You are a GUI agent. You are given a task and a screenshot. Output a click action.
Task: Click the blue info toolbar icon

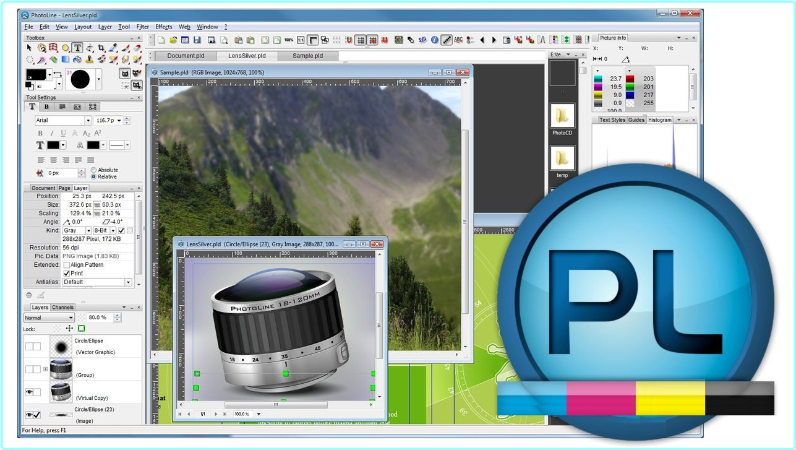click(x=435, y=40)
